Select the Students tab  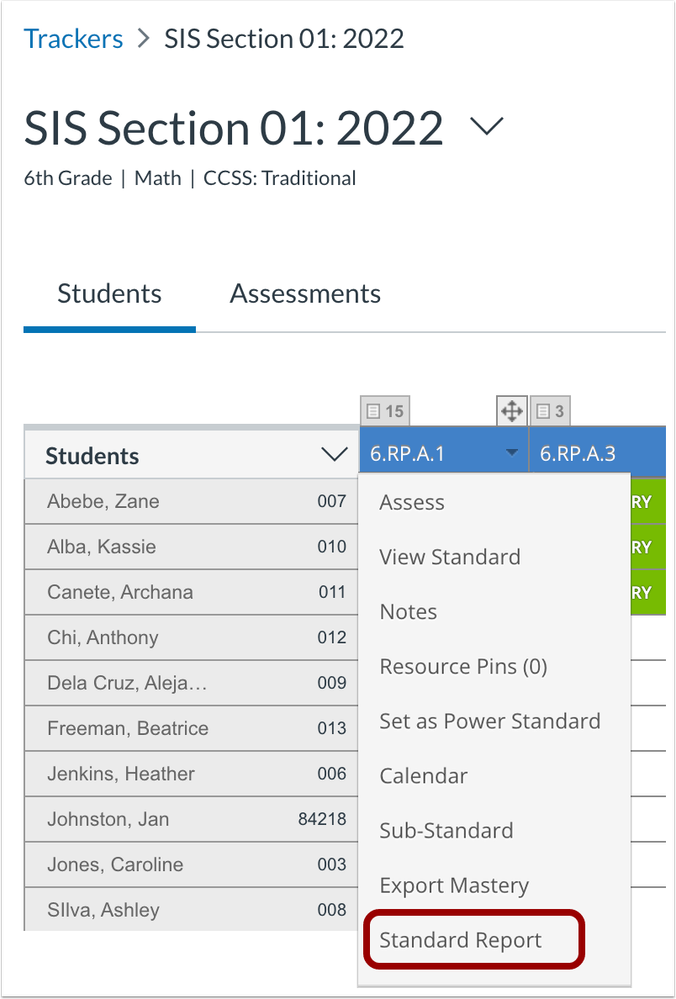click(x=110, y=294)
